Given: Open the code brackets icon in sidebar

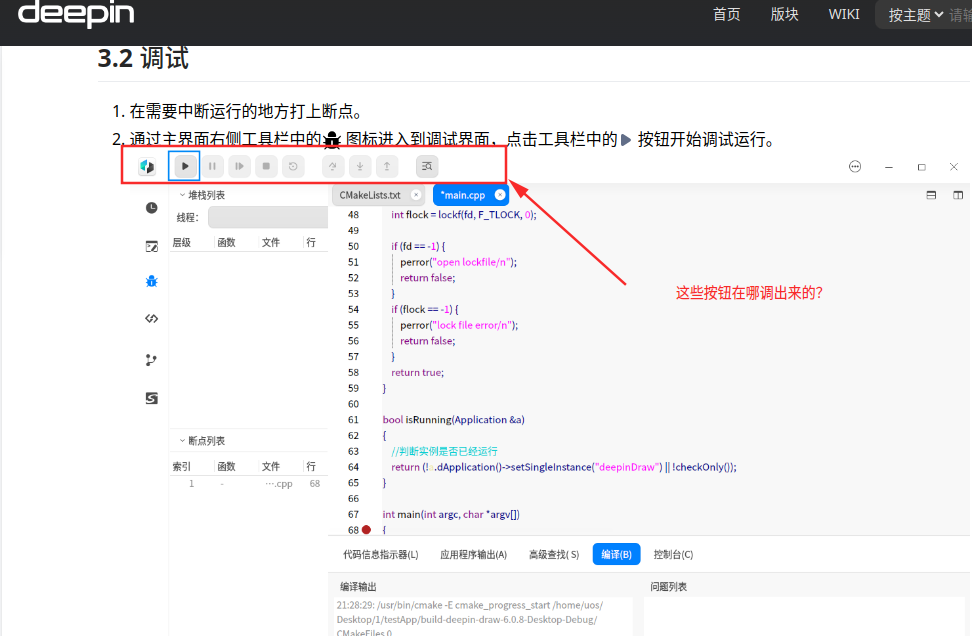Looking at the screenshot, I should 151,319.
